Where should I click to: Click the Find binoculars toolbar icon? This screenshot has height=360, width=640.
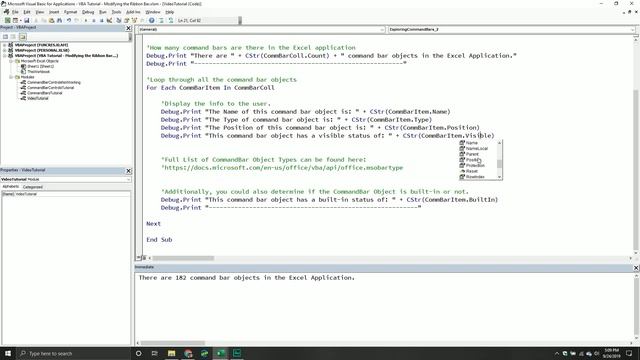point(60,20)
